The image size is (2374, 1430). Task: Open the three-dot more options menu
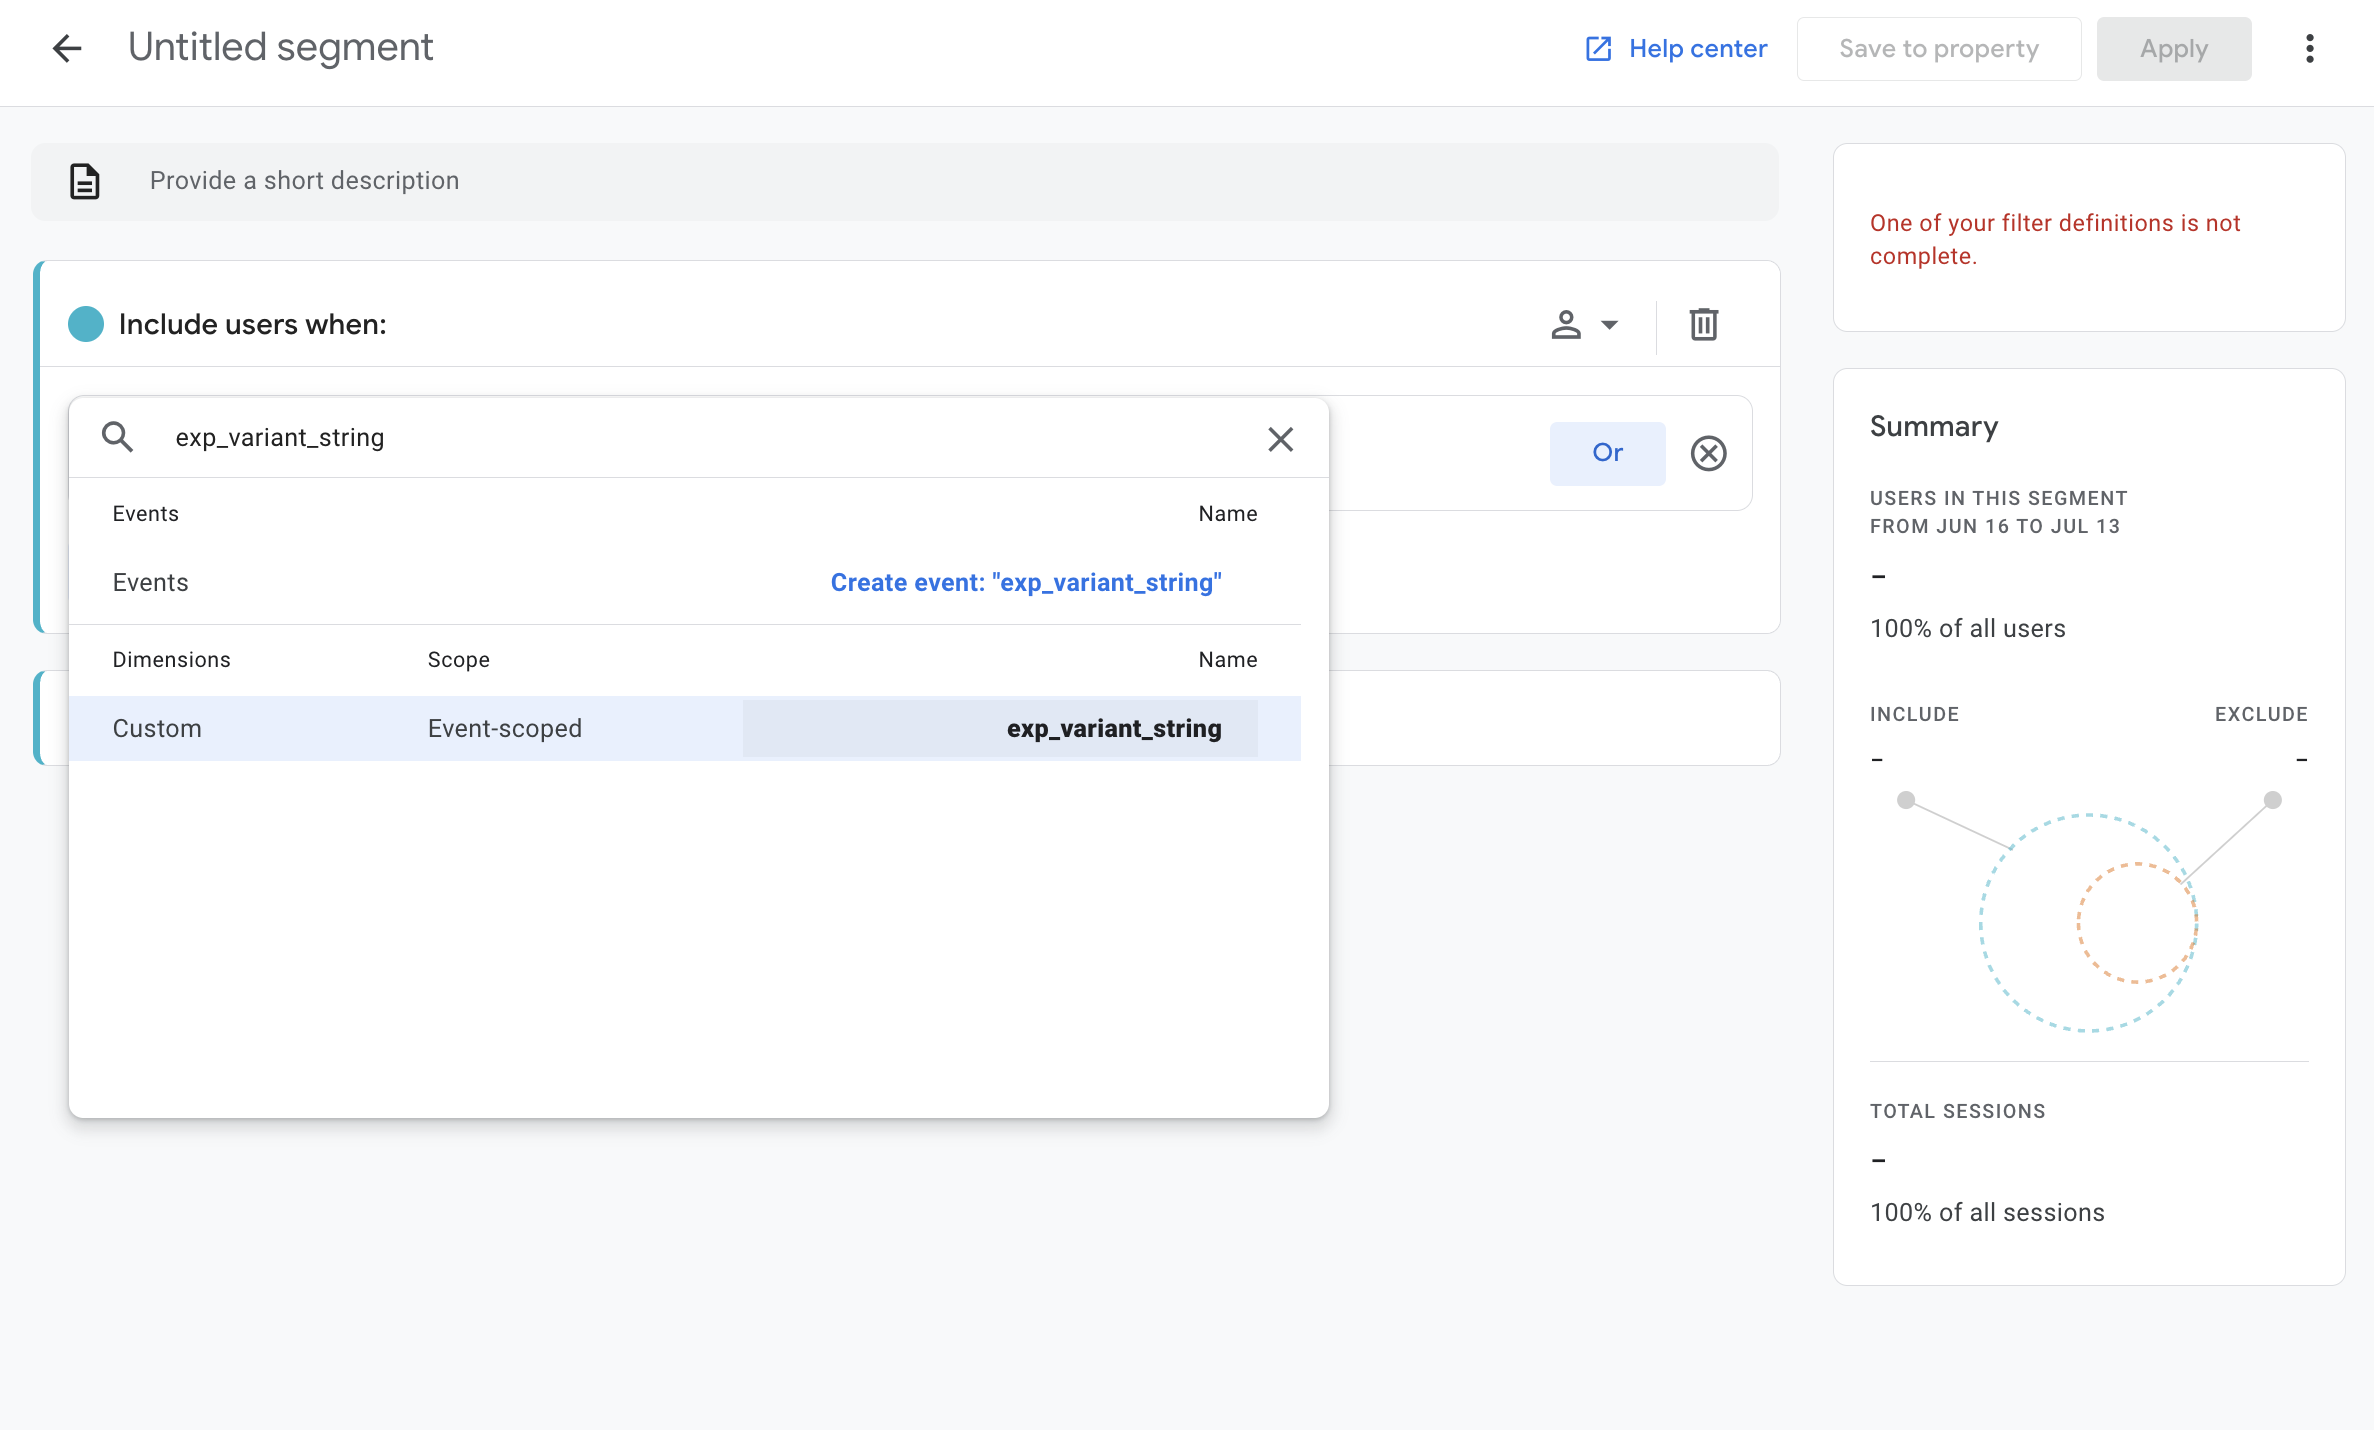tap(2309, 48)
